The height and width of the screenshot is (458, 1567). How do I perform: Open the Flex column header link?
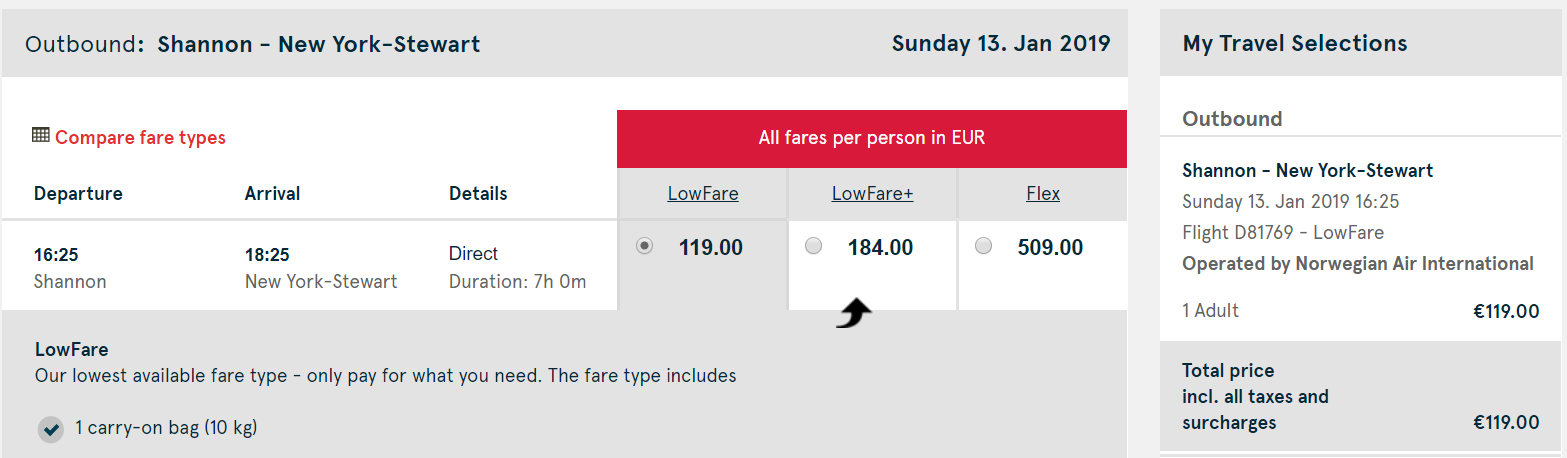1043,194
